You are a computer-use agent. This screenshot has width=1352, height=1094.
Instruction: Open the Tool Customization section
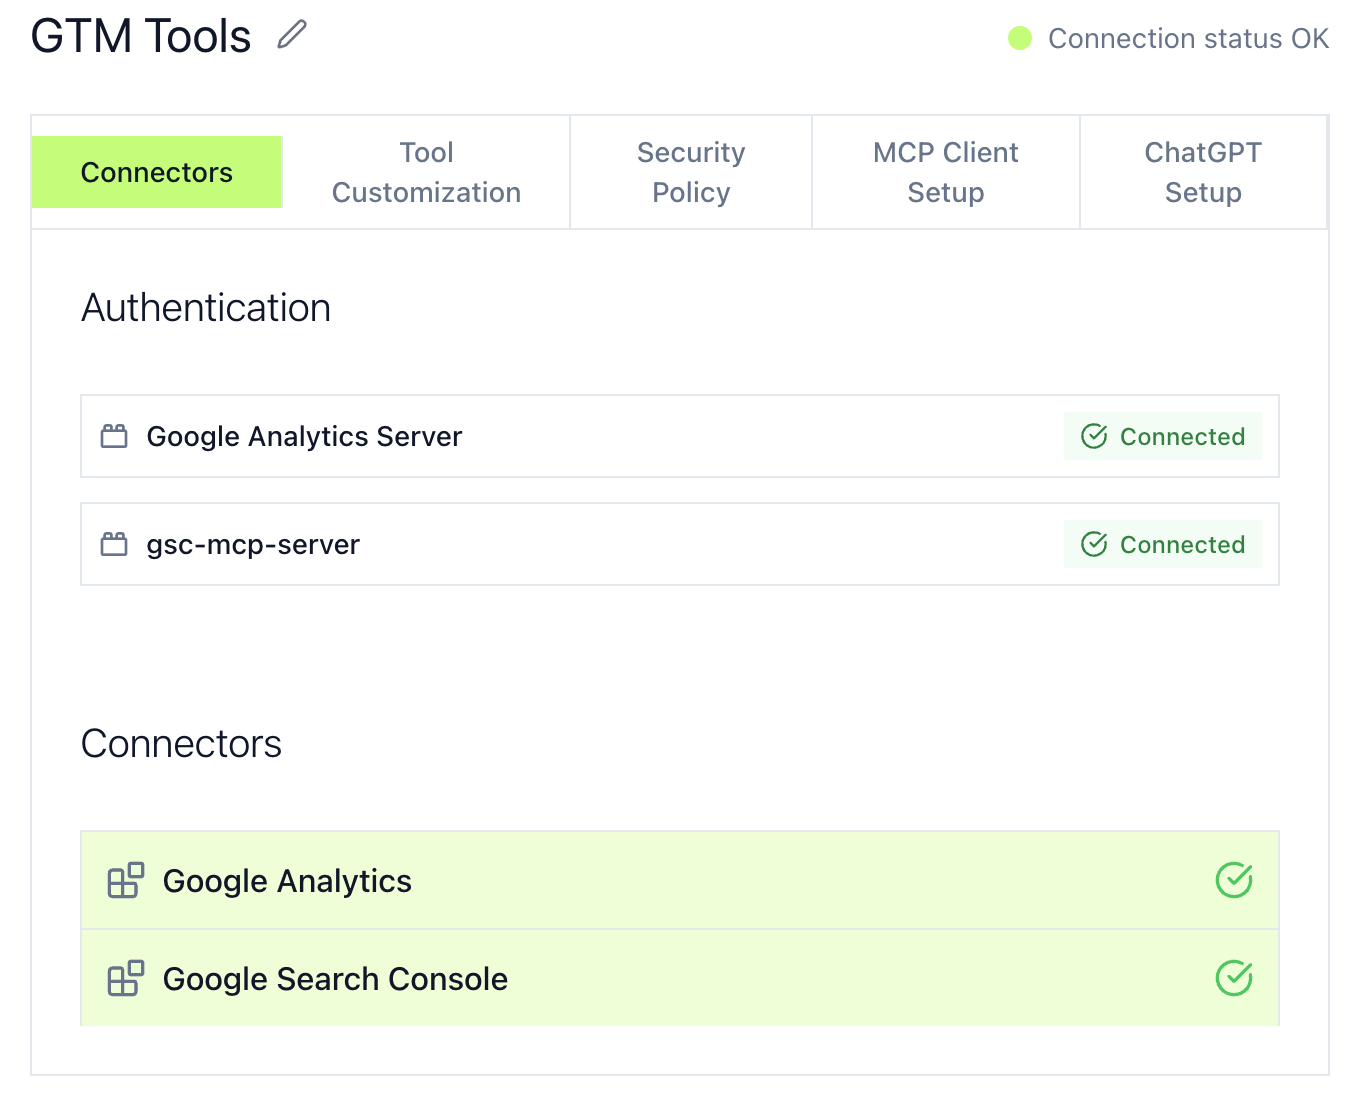point(426,172)
